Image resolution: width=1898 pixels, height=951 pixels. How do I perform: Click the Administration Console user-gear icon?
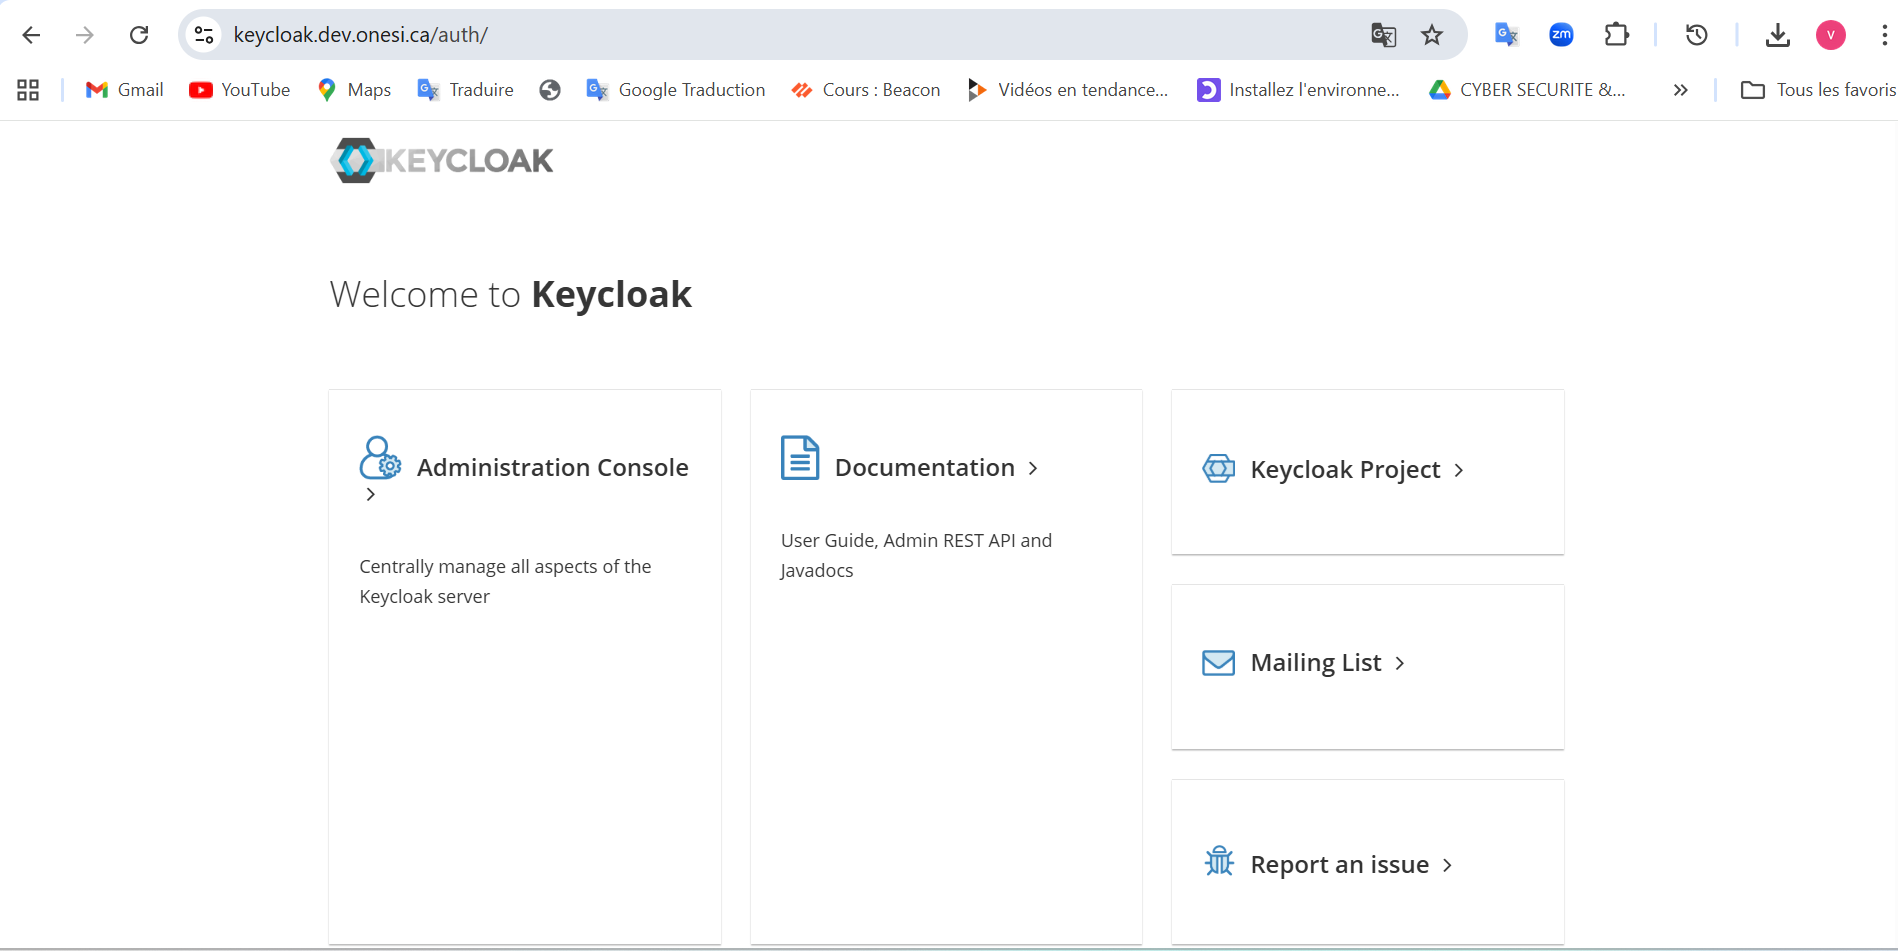click(380, 458)
